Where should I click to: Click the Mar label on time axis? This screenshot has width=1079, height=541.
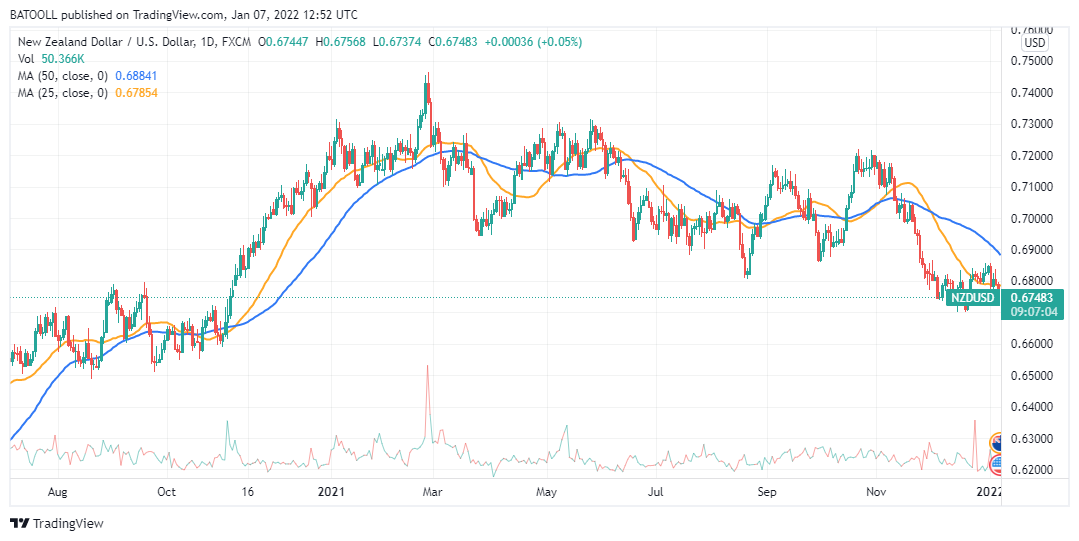click(x=431, y=492)
